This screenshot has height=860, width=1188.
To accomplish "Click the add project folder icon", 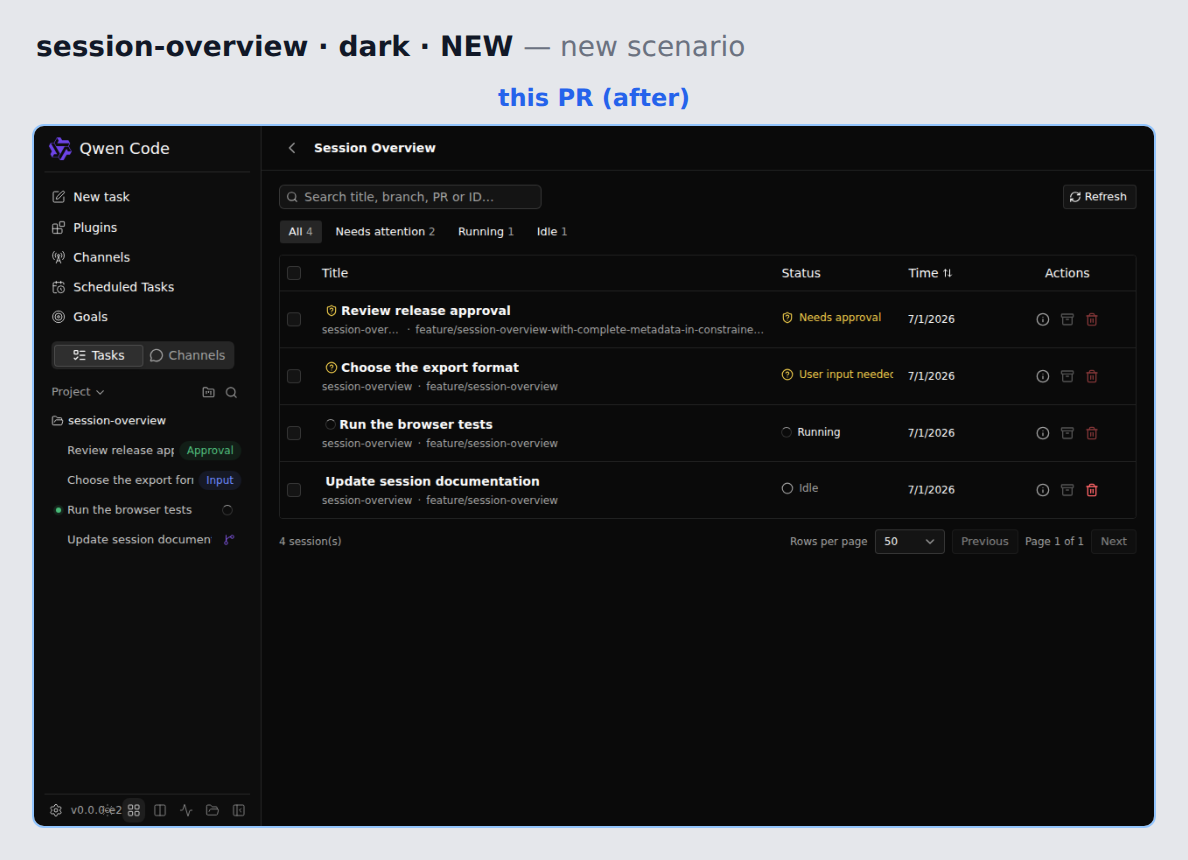I will [208, 392].
